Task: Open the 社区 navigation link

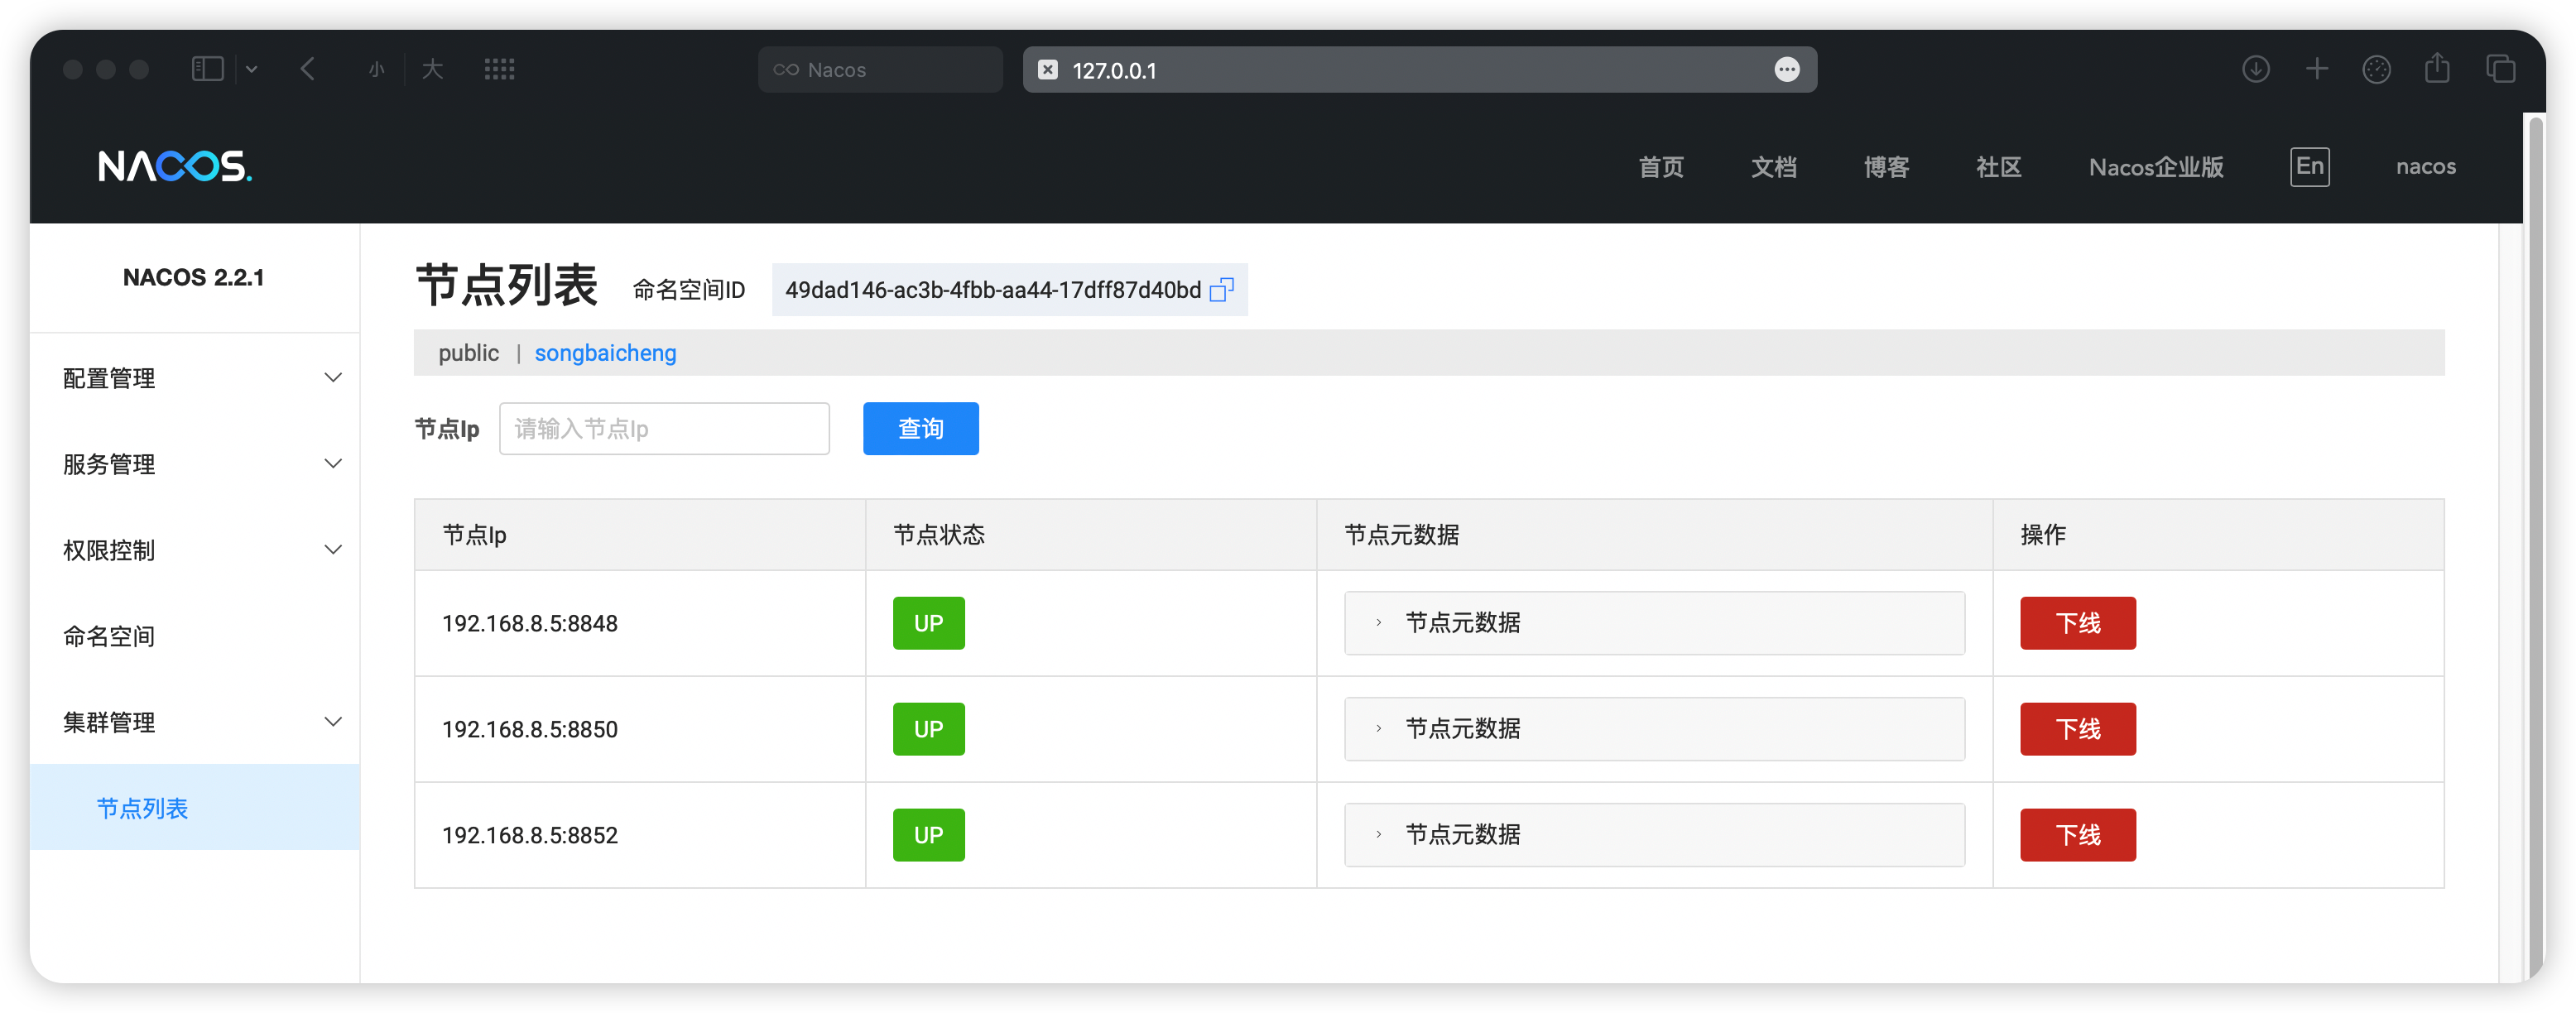Action: (1998, 167)
